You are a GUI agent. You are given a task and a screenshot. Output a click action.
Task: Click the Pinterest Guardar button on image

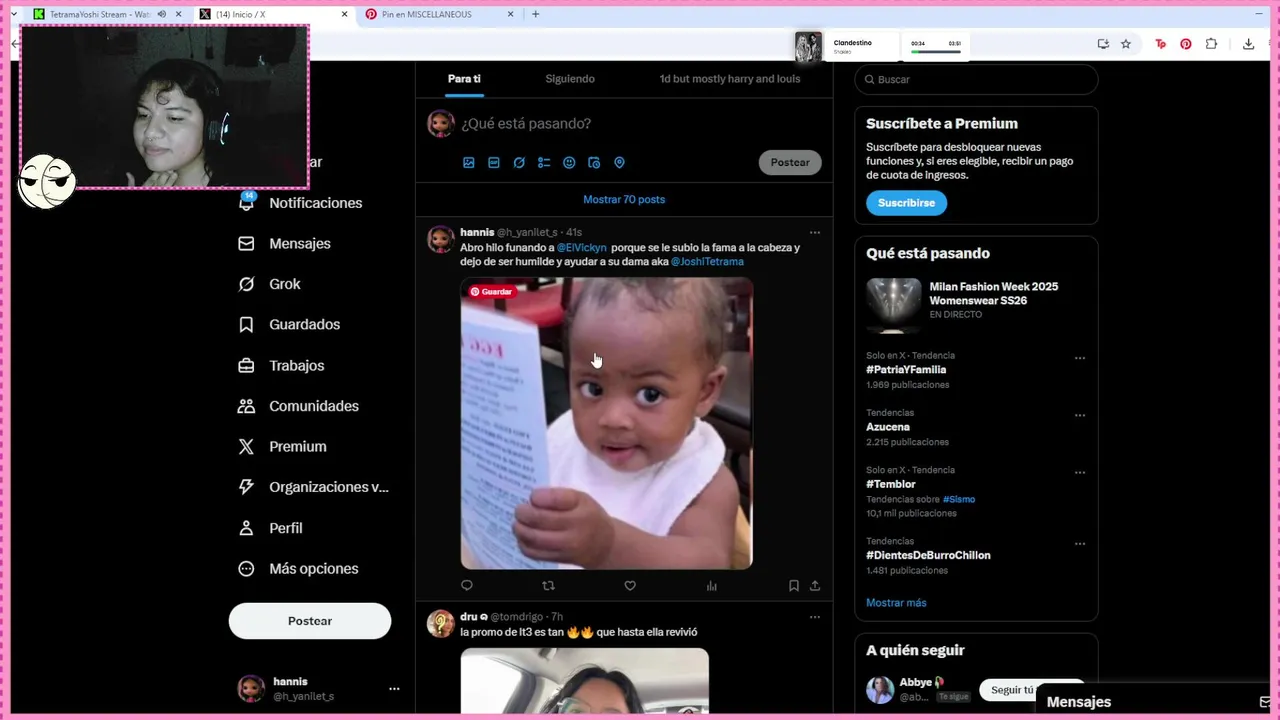(x=491, y=292)
